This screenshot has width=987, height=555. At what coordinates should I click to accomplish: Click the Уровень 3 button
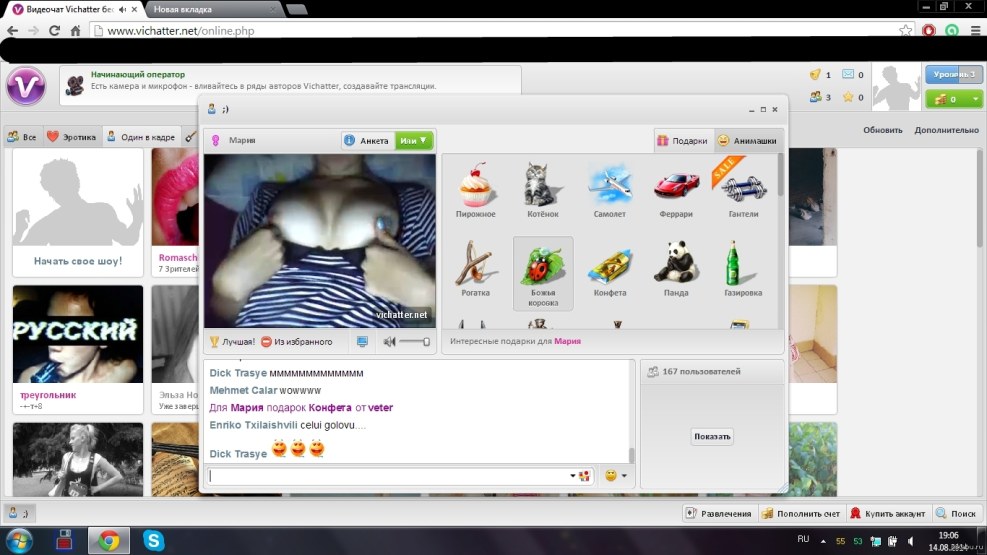tap(954, 74)
